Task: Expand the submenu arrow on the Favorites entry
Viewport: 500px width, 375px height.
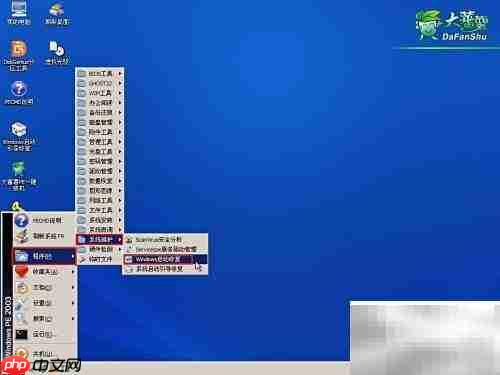Action: (72, 272)
